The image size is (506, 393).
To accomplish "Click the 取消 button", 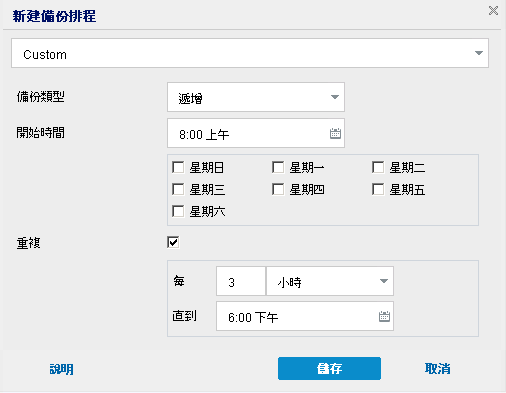I will click(438, 369).
